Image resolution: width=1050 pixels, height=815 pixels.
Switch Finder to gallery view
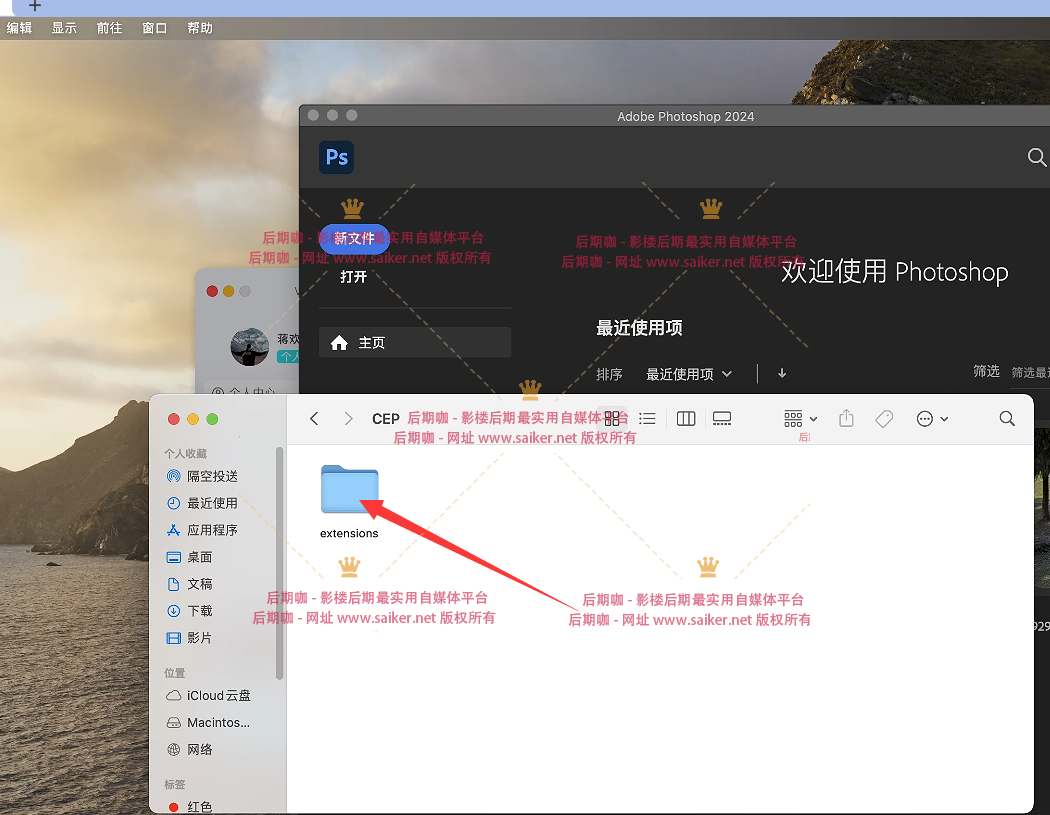click(722, 419)
